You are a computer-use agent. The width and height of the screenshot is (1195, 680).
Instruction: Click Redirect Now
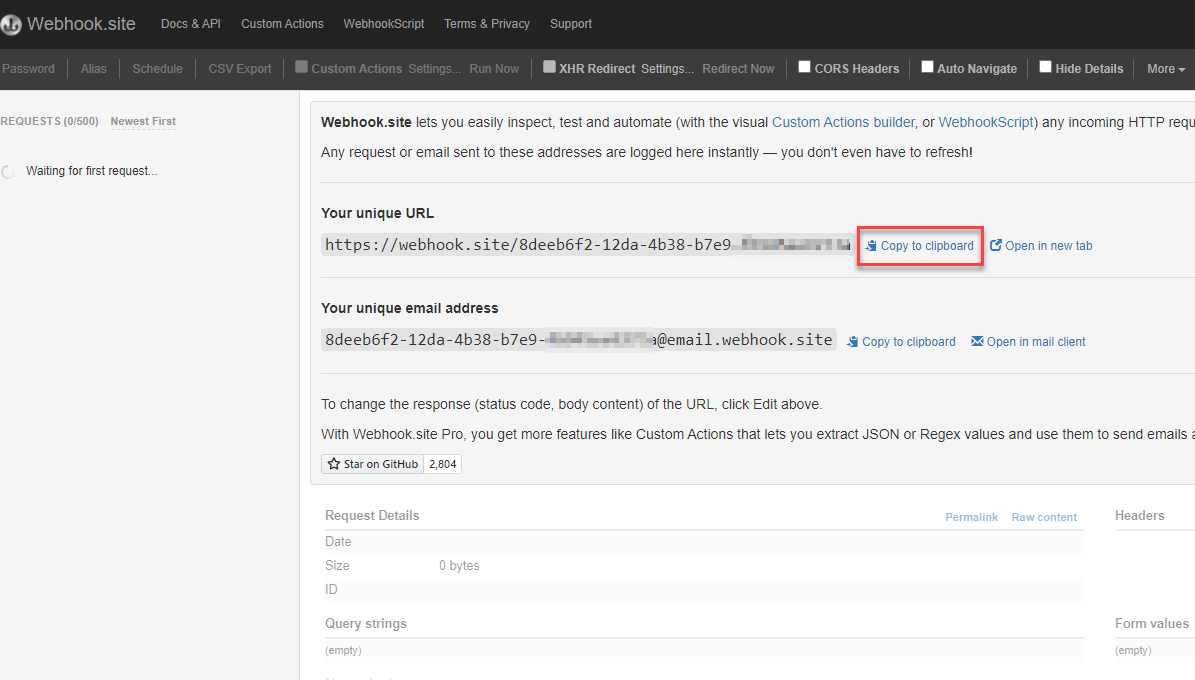click(738, 69)
